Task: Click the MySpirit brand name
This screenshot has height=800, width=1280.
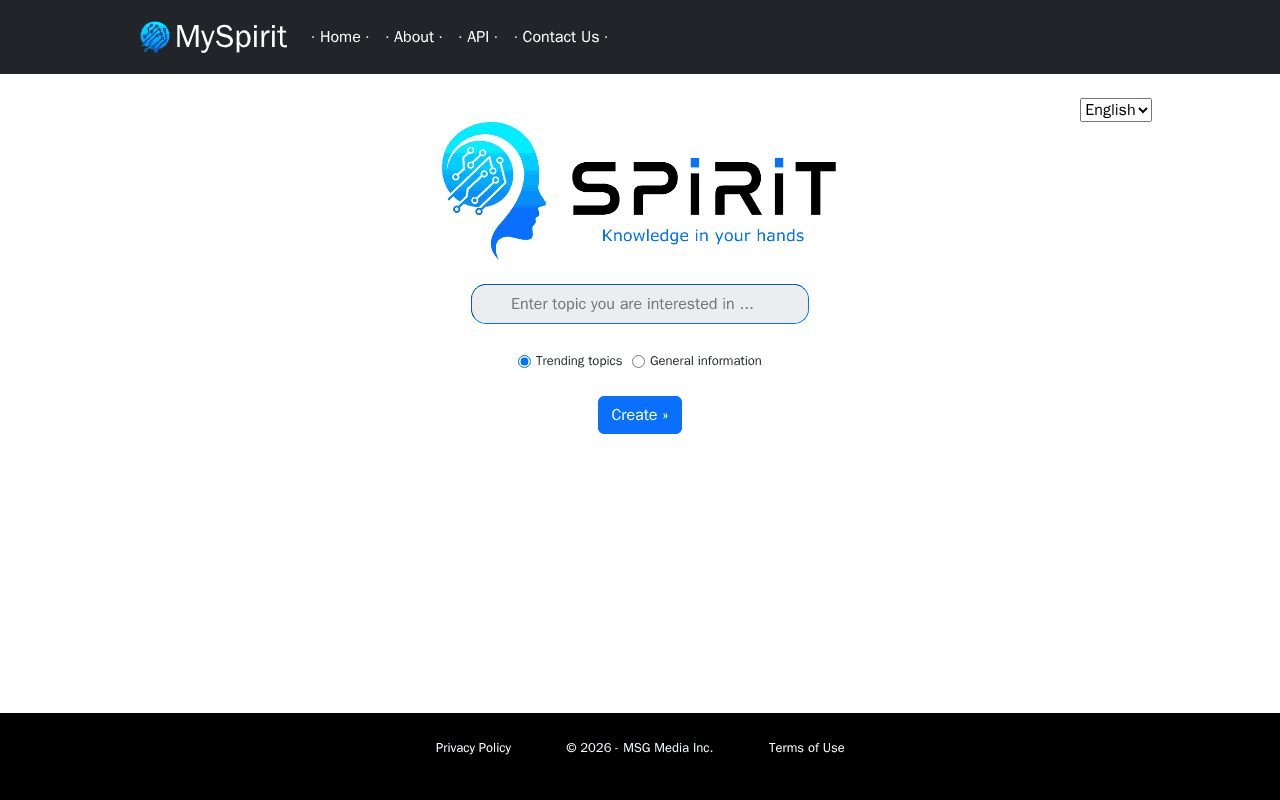Action: point(231,37)
